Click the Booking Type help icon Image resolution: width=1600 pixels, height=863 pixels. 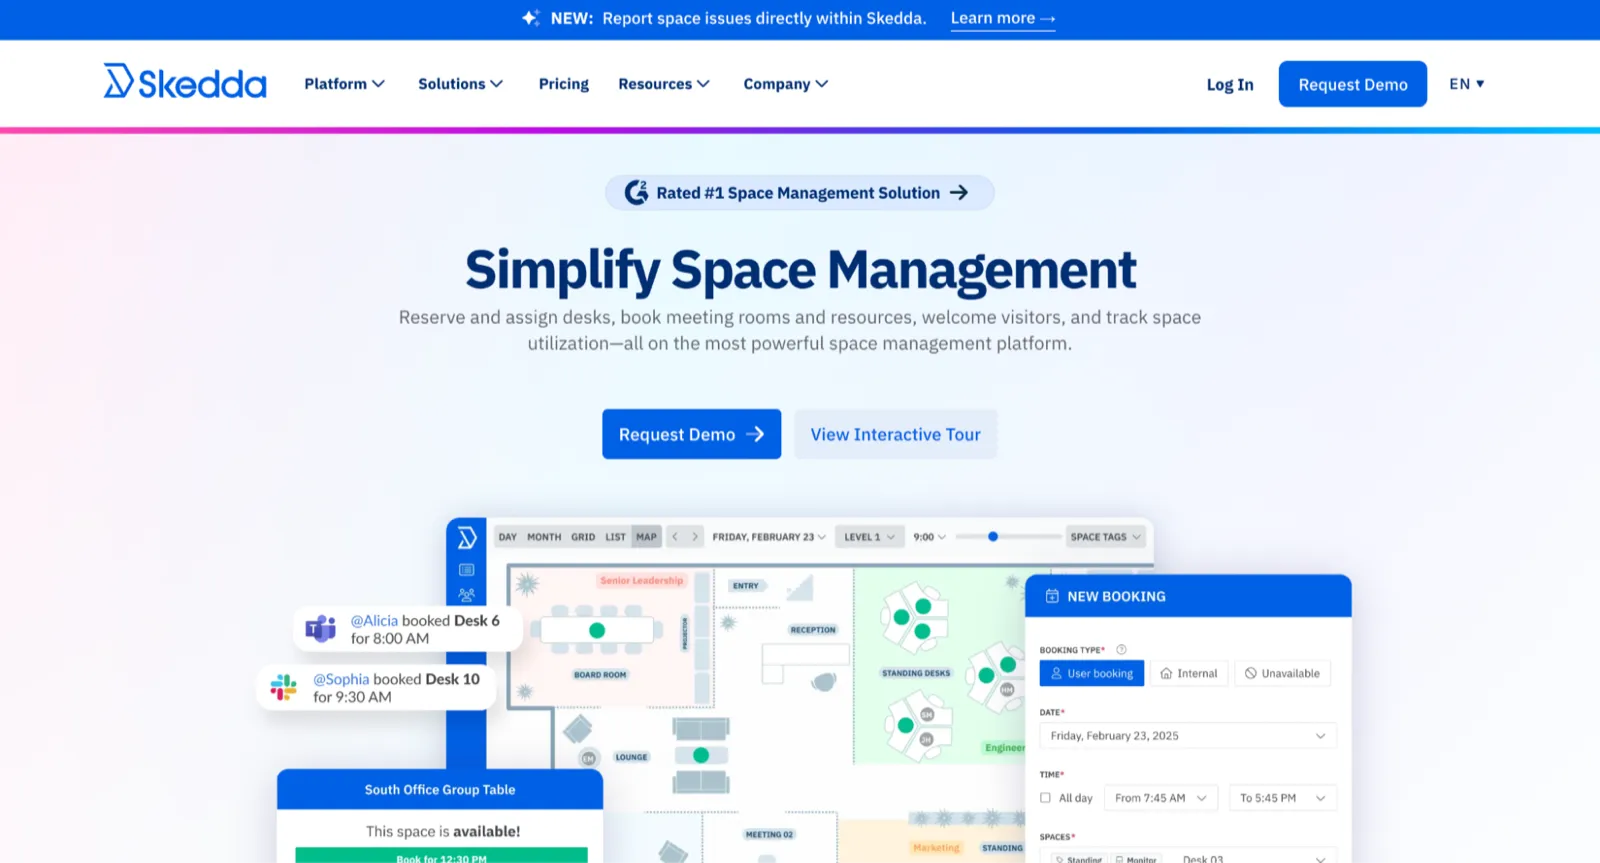tap(1121, 650)
